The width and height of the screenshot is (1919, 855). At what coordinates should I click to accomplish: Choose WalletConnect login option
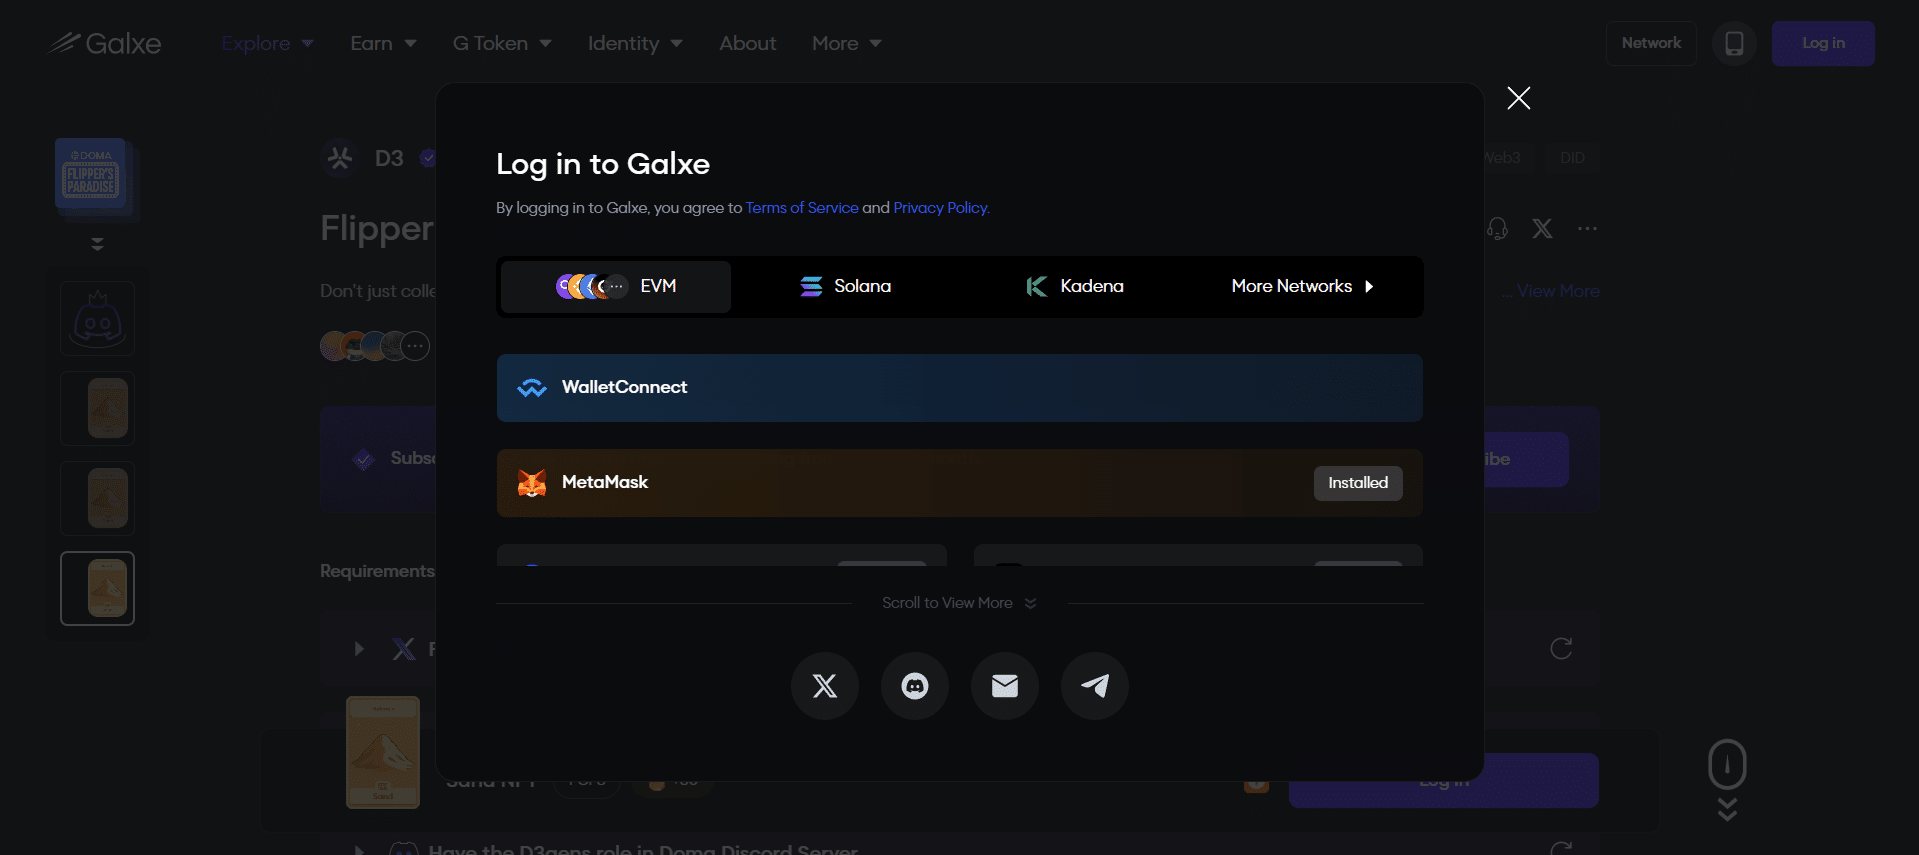click(960, 388)
